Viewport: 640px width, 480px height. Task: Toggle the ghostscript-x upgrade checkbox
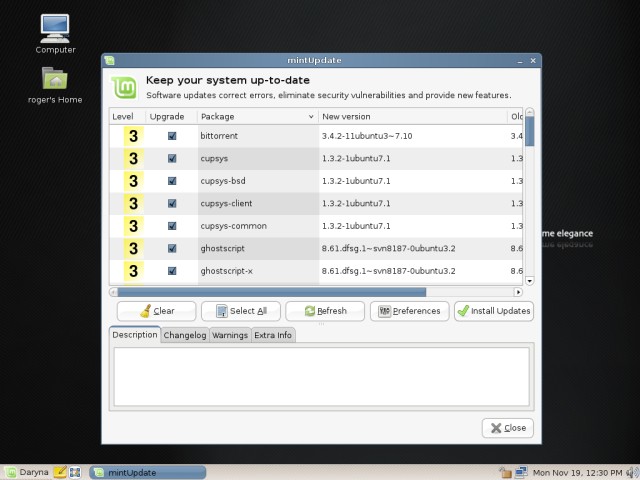(x=172, y=271)
